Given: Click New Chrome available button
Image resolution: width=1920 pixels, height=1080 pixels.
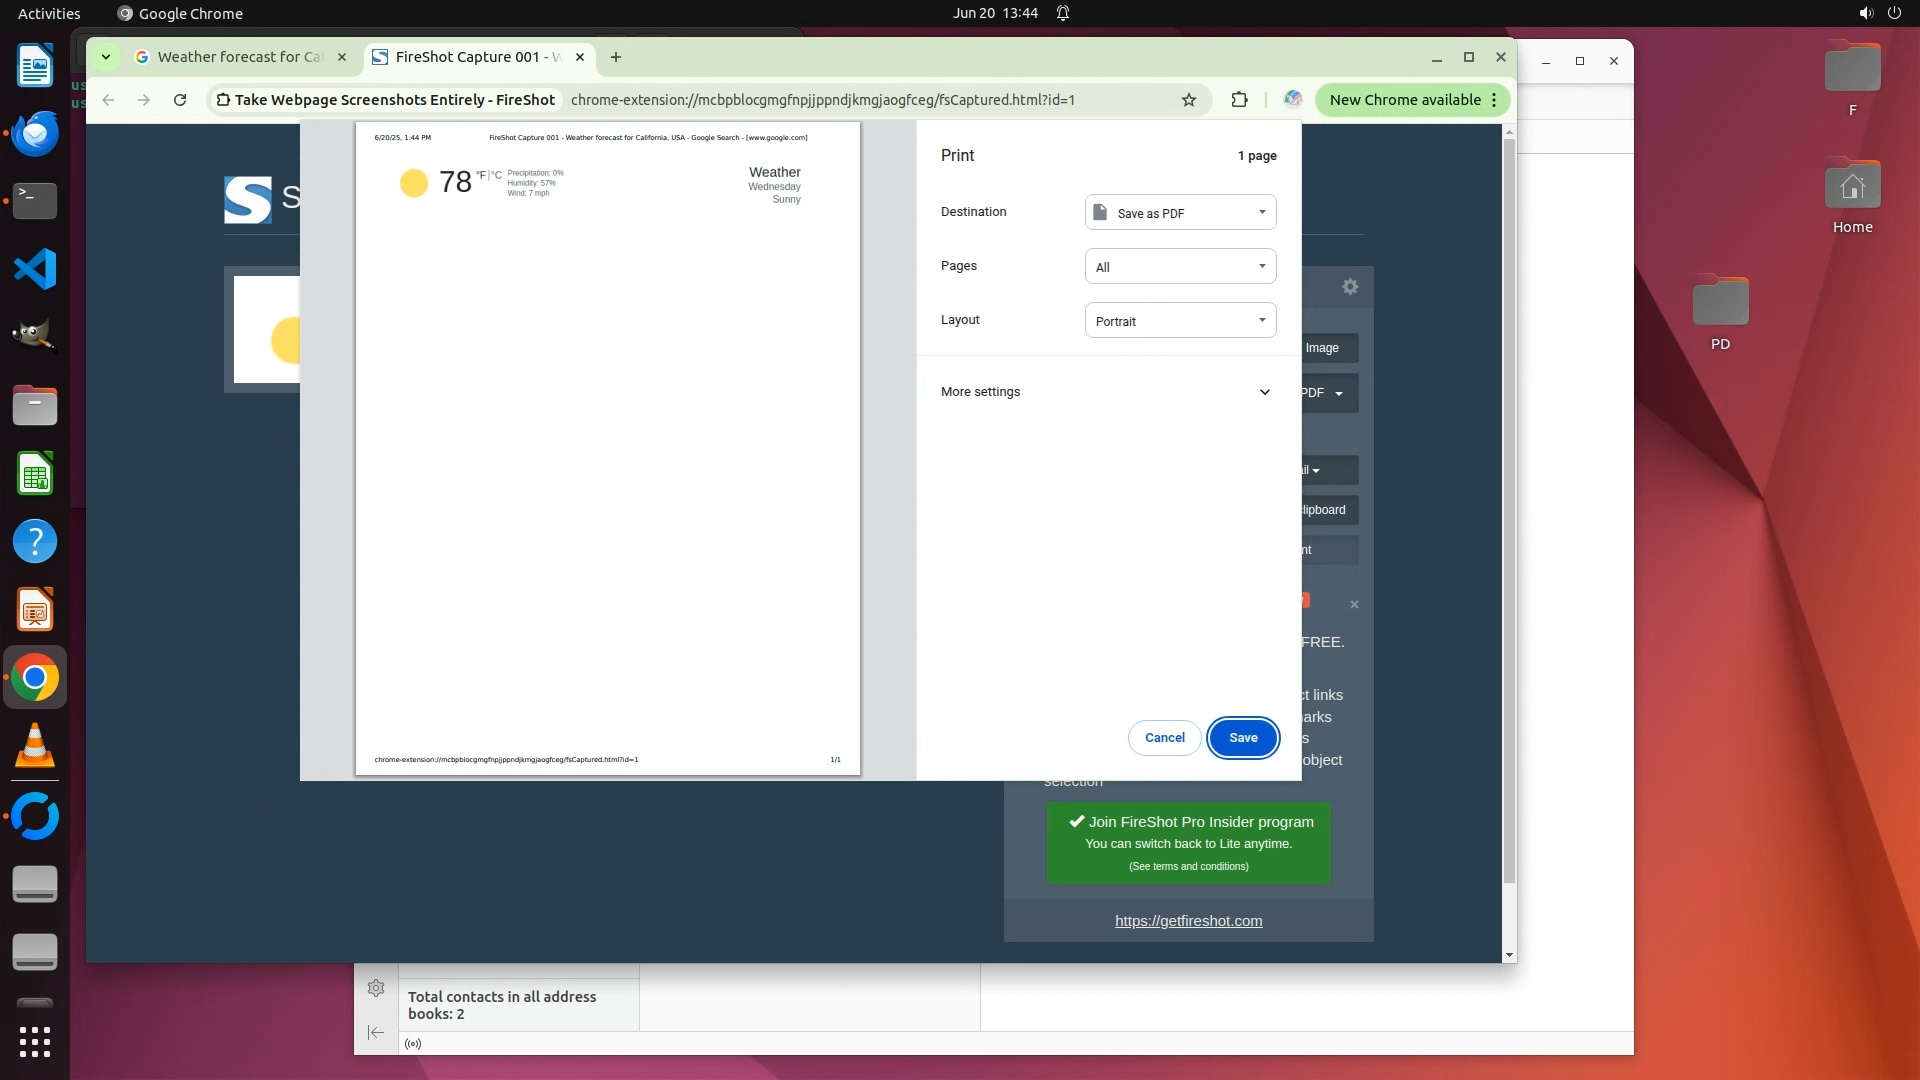Looking at the screenshot, I should [1404, 100].
